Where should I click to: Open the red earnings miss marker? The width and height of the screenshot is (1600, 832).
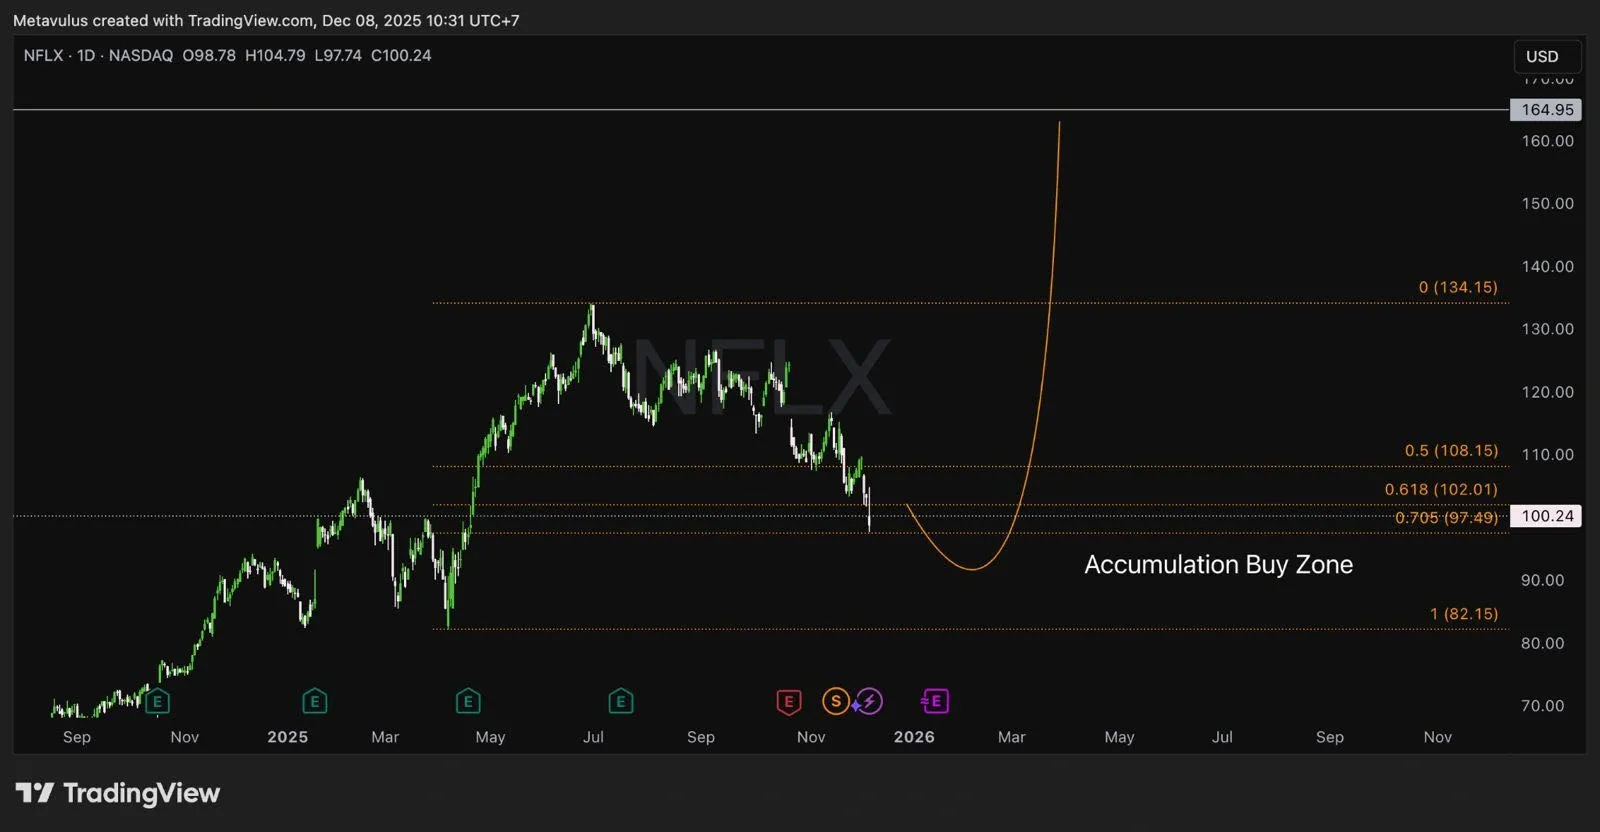click(x=789, y=702)
